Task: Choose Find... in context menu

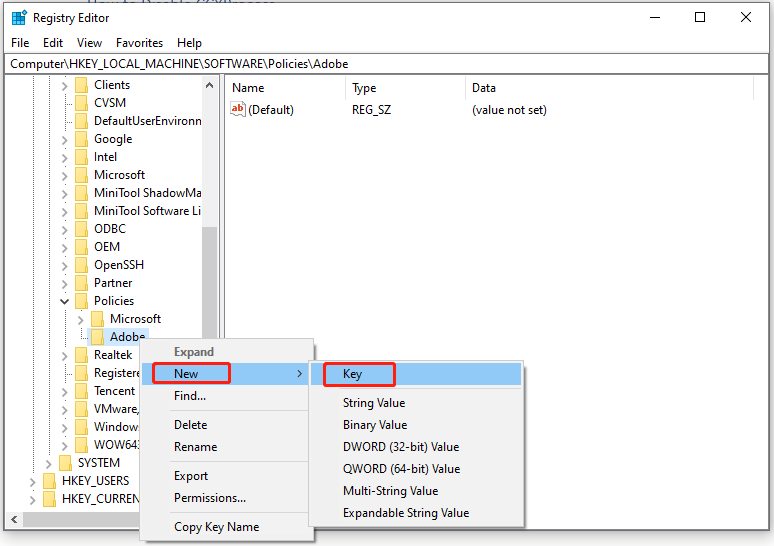Action: point(225,396)
